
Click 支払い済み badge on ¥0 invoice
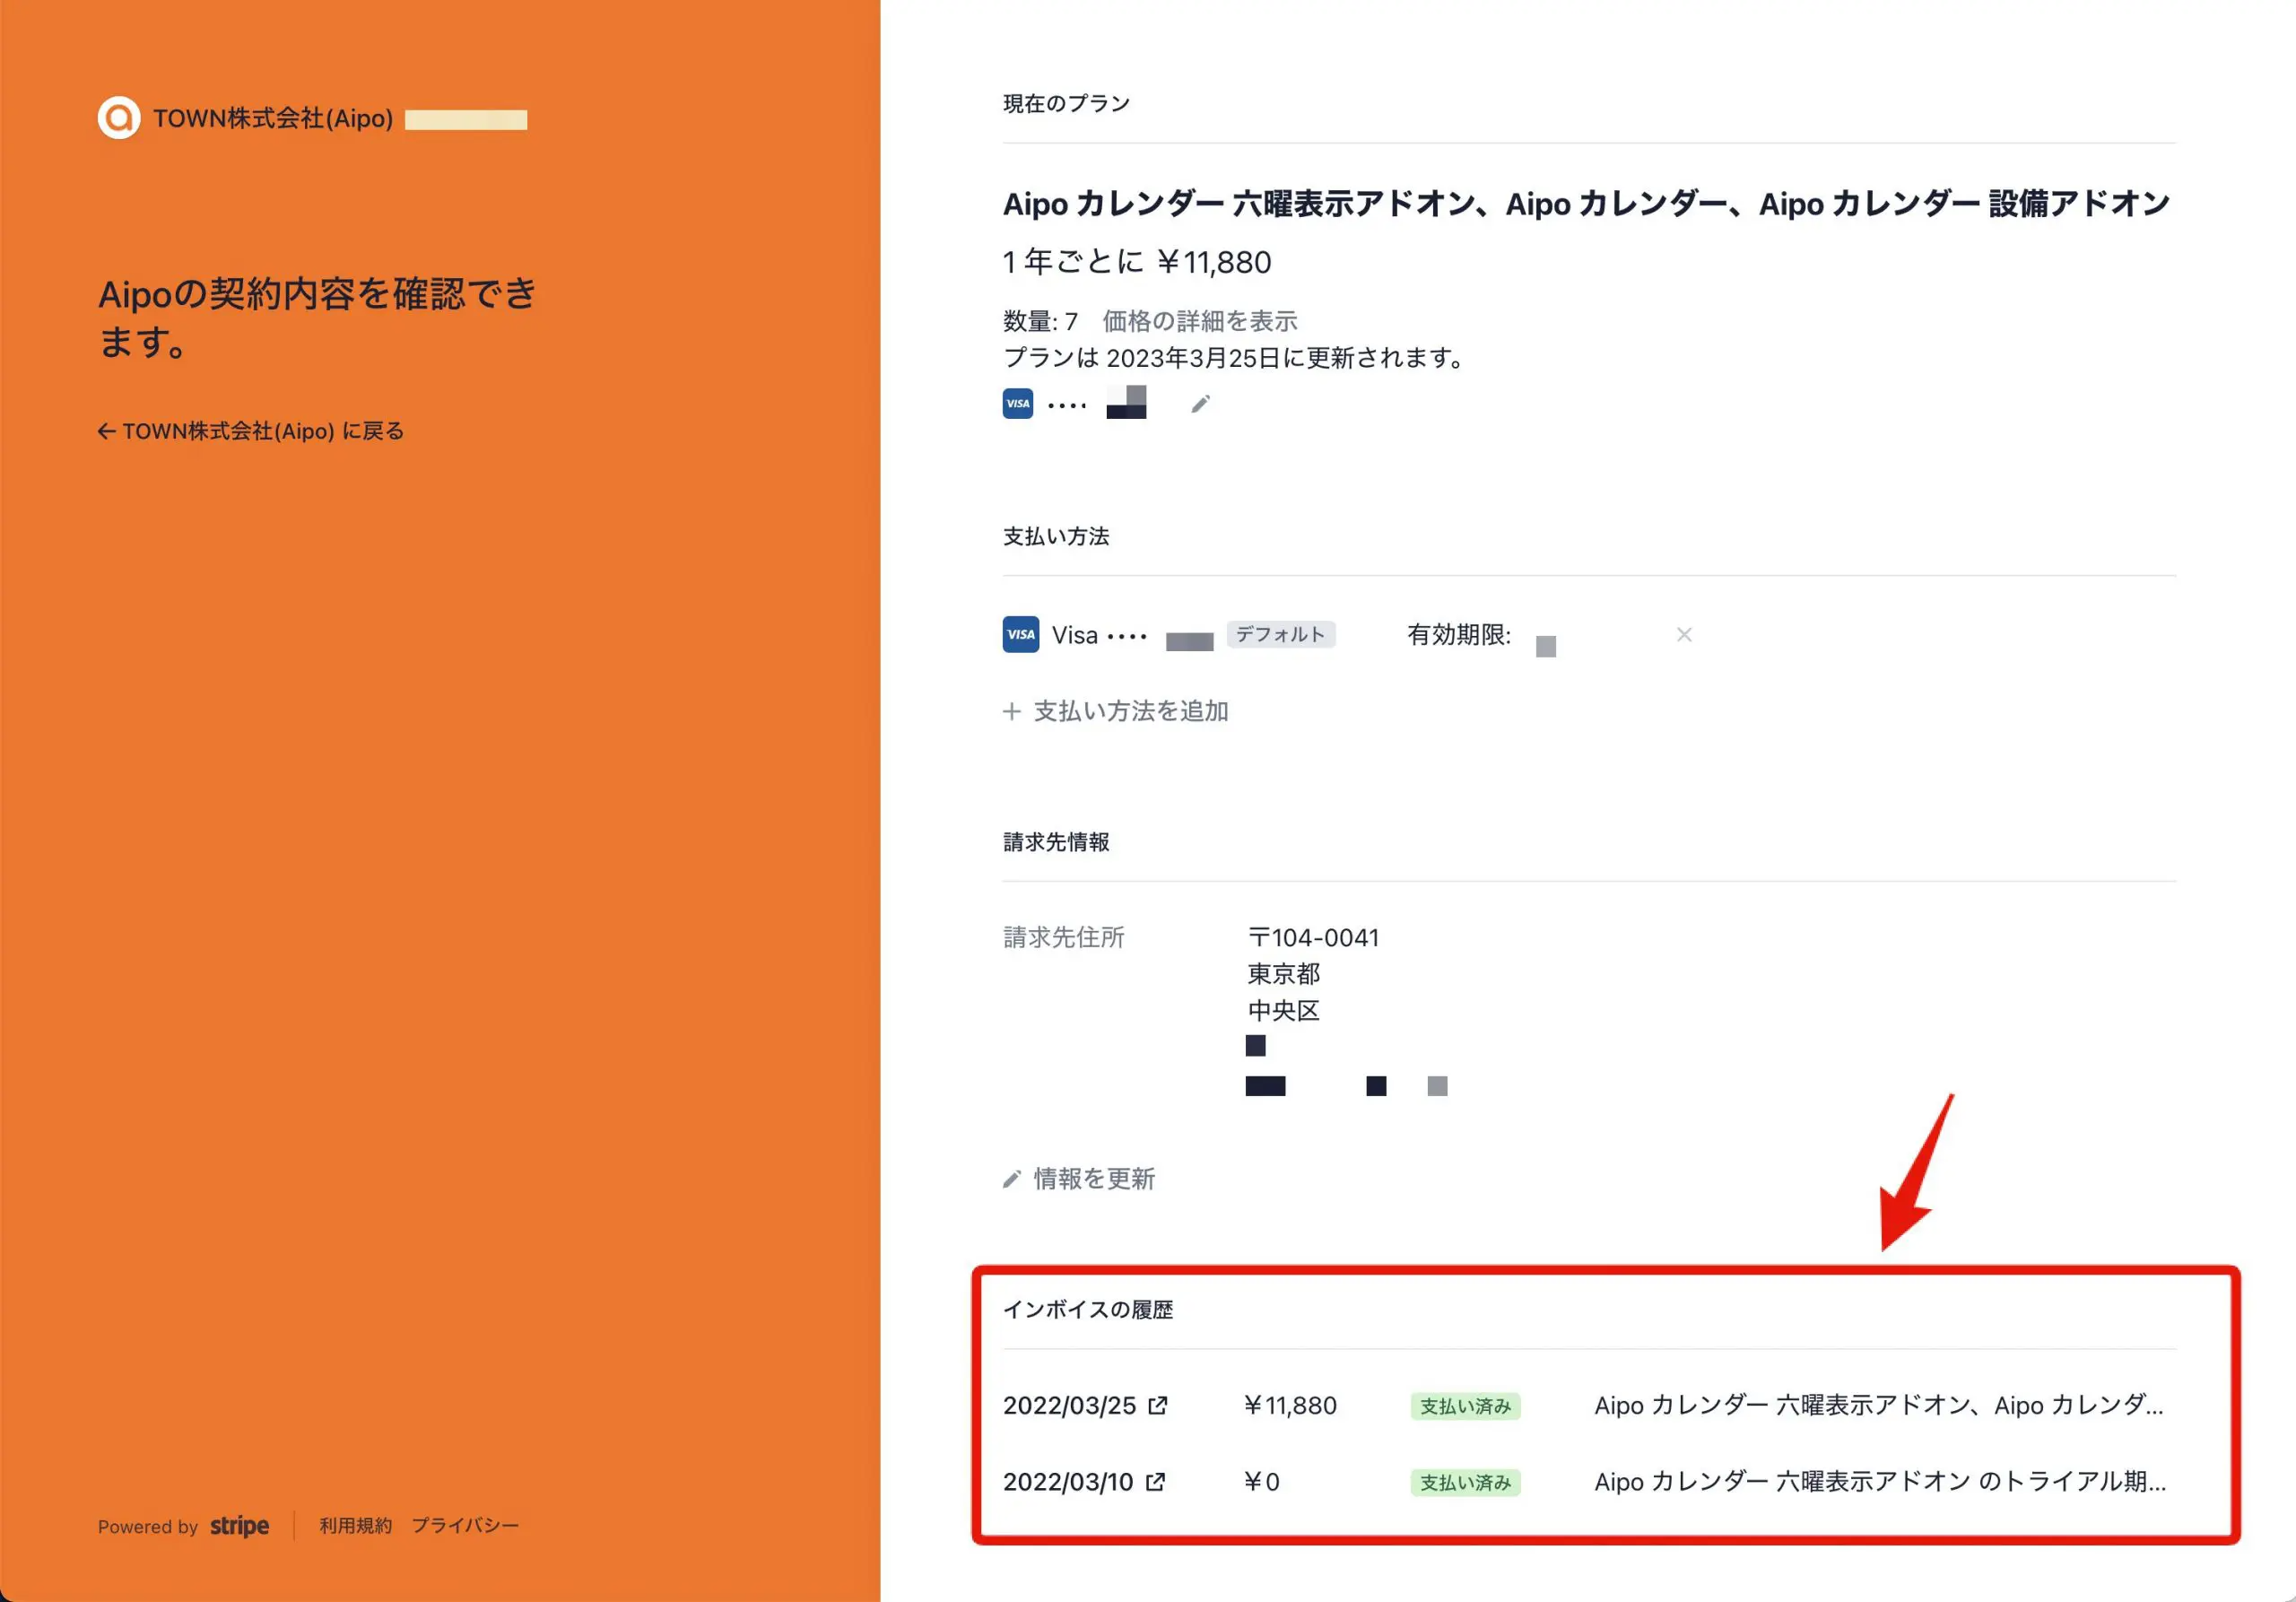click(x=1465, y=1482)
